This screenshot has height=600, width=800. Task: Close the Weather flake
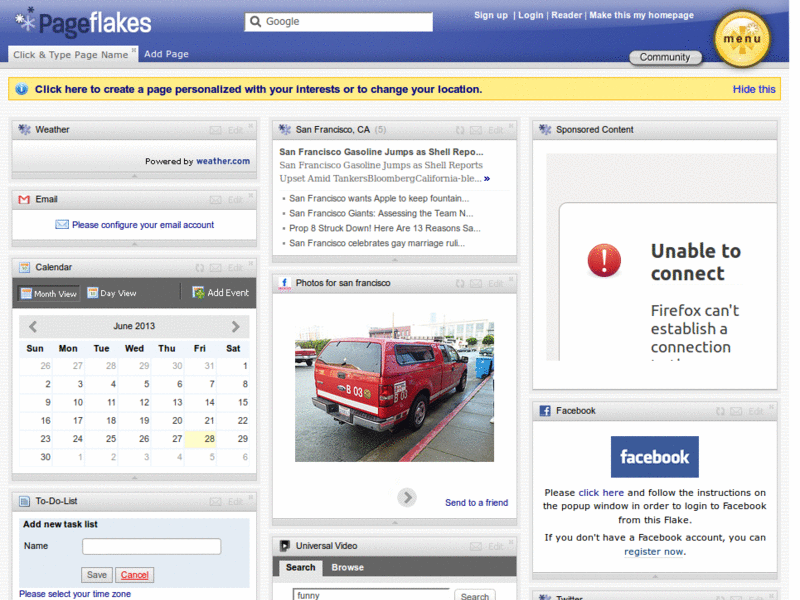[251, 126]
